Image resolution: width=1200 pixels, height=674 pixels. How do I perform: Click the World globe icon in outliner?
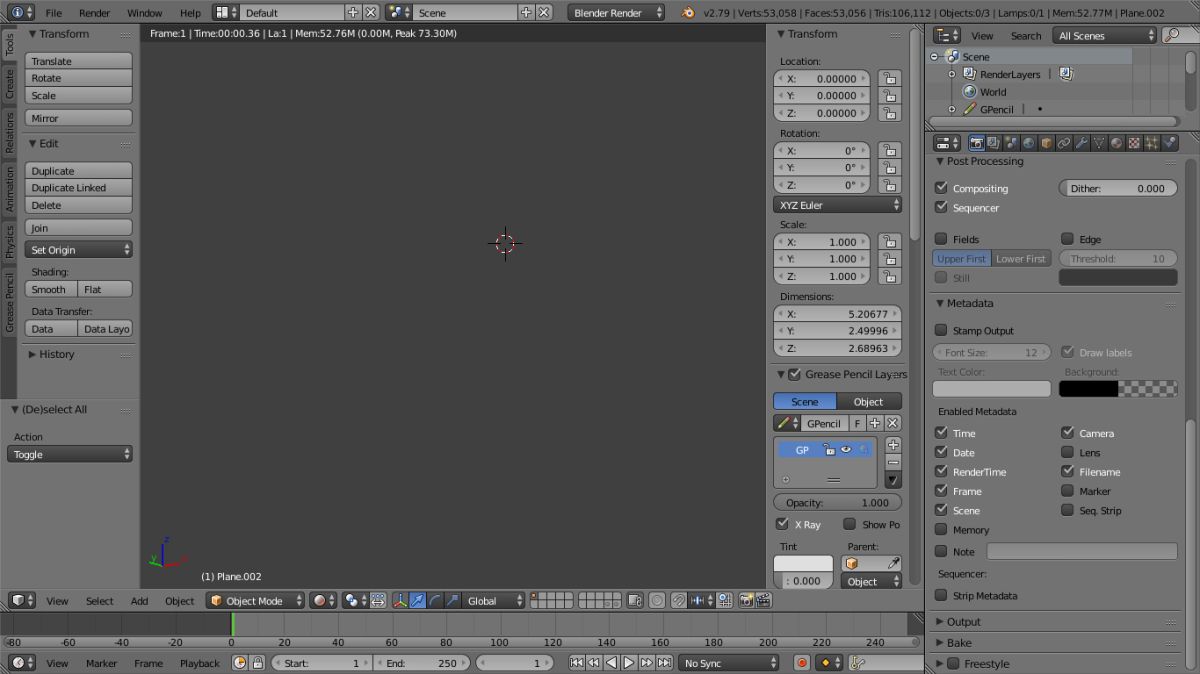pos(970,92)
